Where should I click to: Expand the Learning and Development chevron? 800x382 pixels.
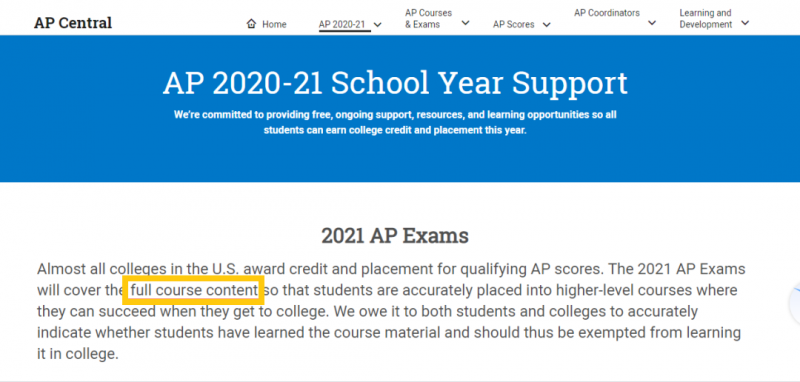745,22
